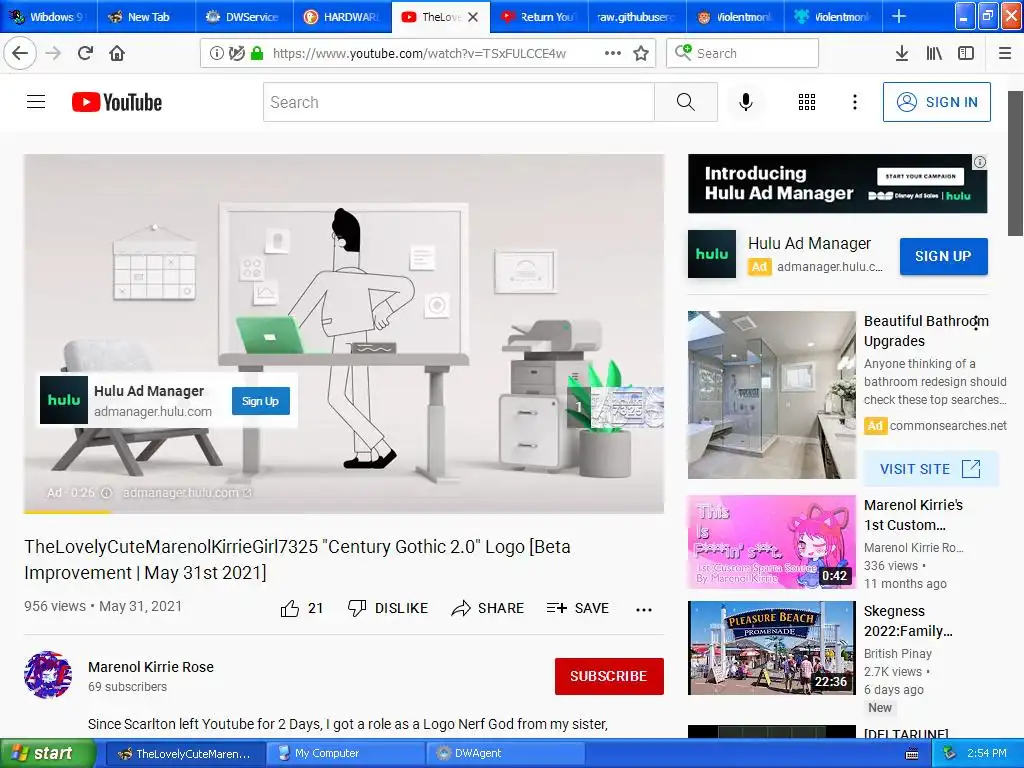Click Sign Up on video ad overlay
The image size is (1024, 768).
click(261, 401)
